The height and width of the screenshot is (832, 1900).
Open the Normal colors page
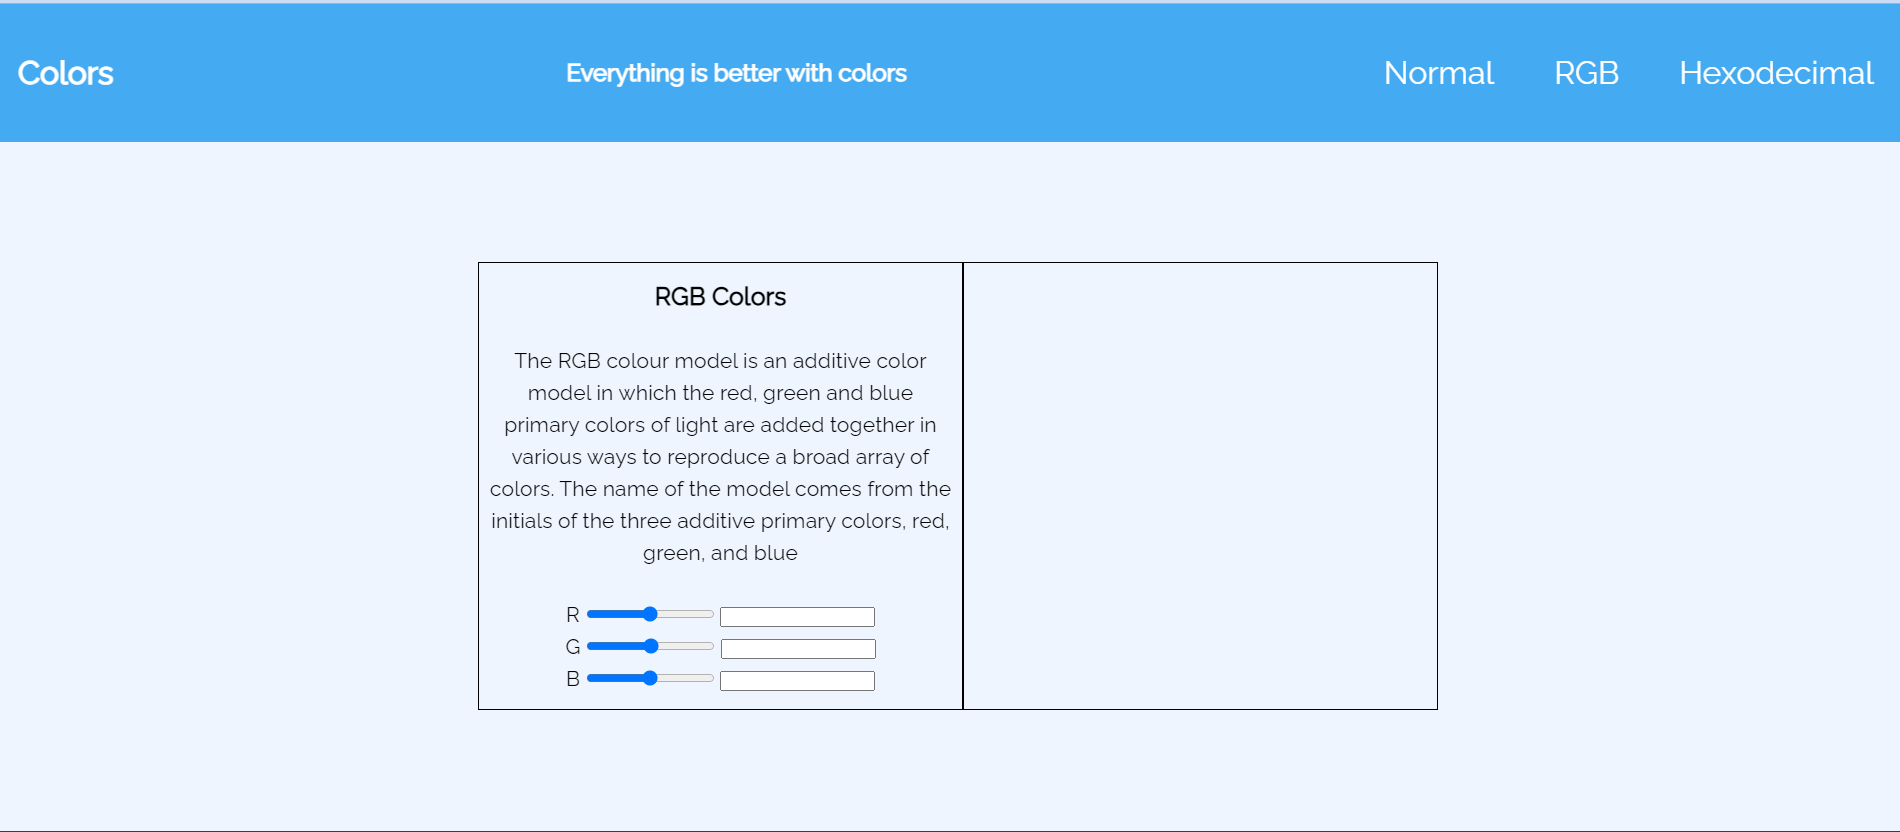pyautogui.click(x=1438, y=73)
